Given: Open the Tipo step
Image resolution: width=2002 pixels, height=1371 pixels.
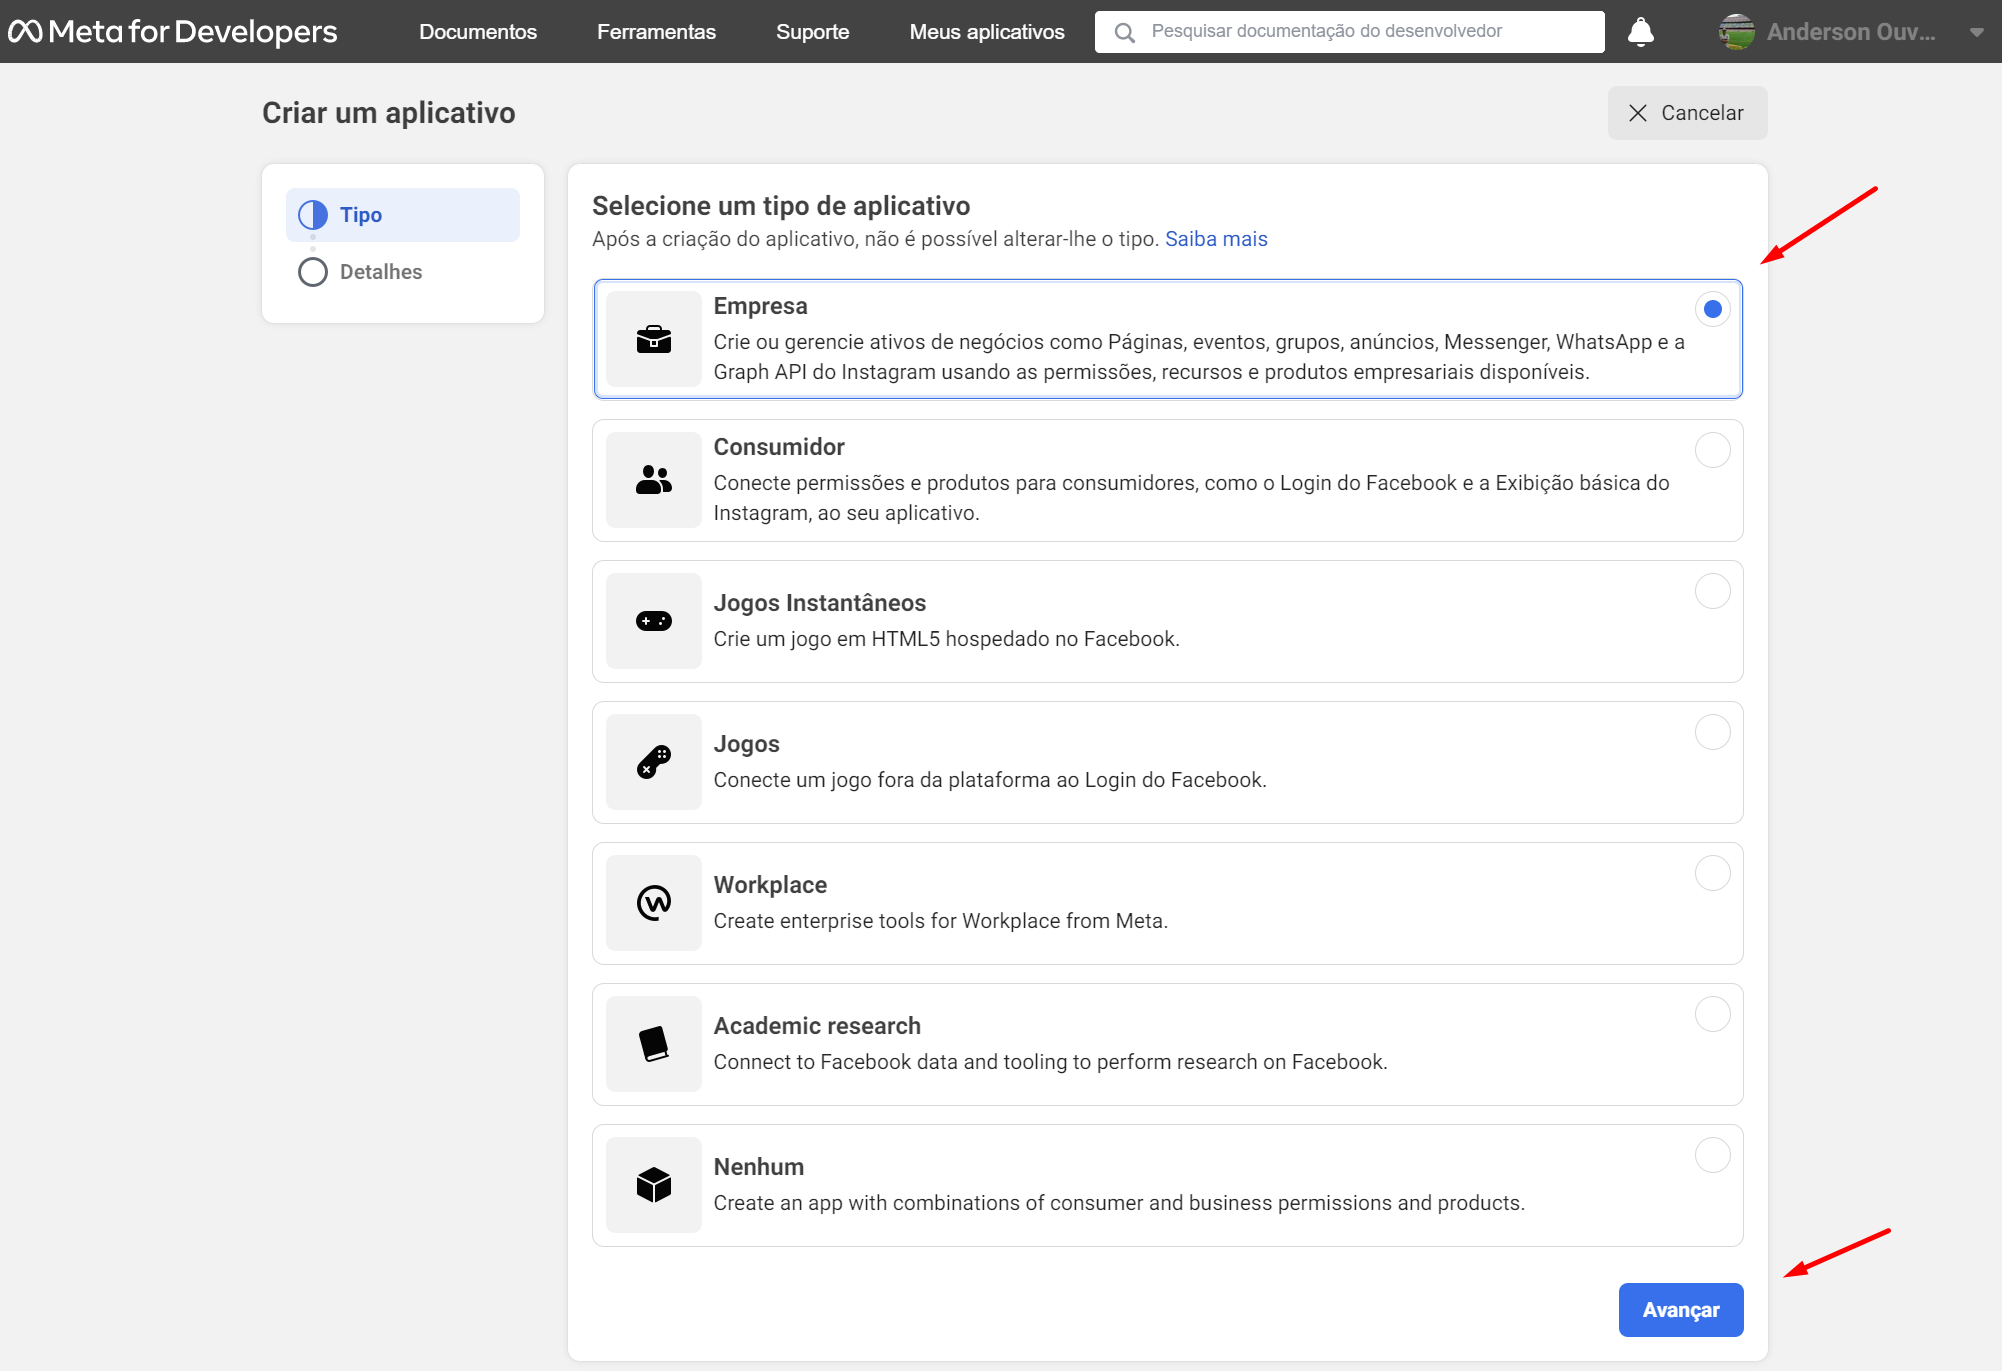Looking at the screenshot, I should [403, 215].
